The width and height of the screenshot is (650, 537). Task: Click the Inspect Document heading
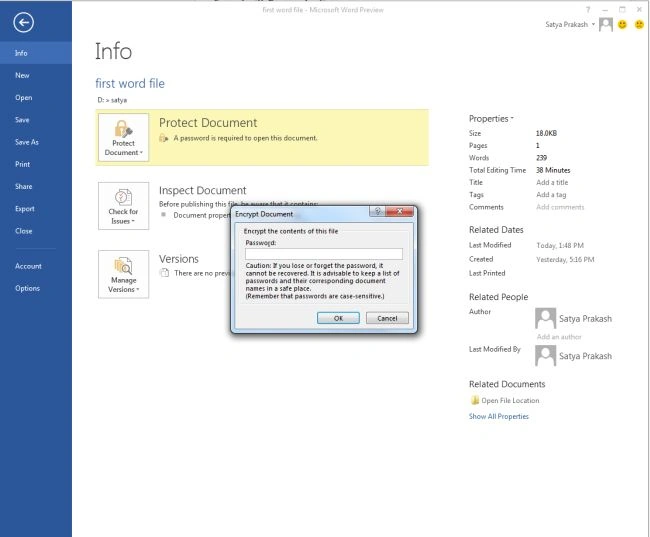pyautogui.click(x=203, y=190)
